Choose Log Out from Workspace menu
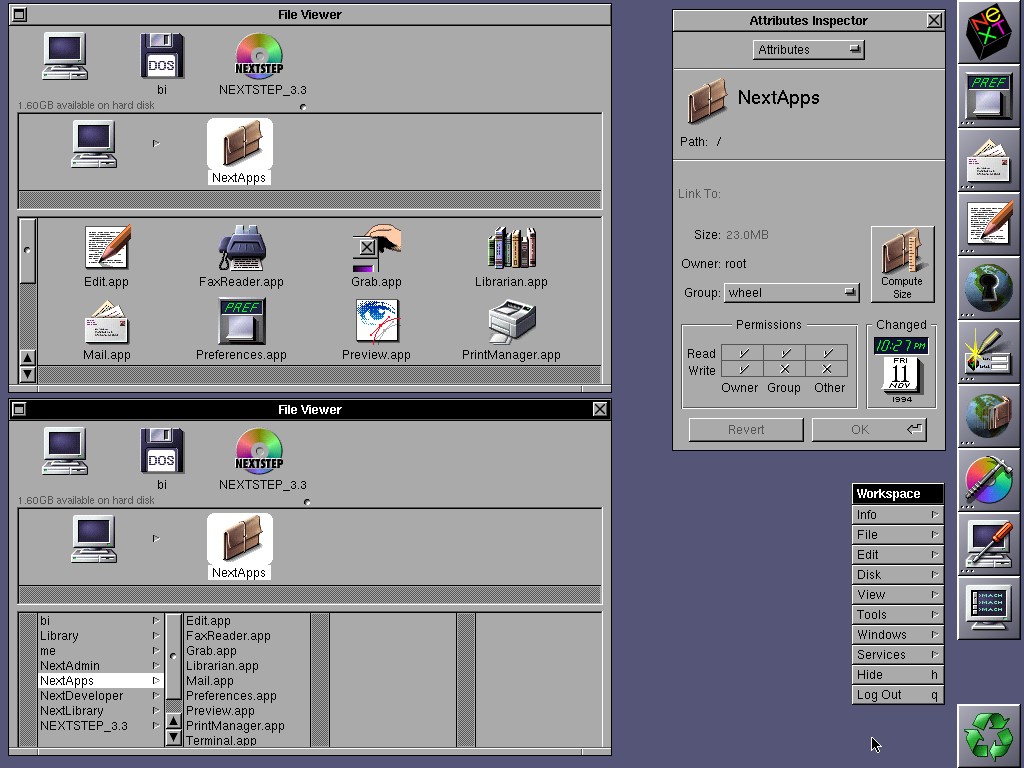The width and height of the screenshot is (1024, 768). point(897,695)
